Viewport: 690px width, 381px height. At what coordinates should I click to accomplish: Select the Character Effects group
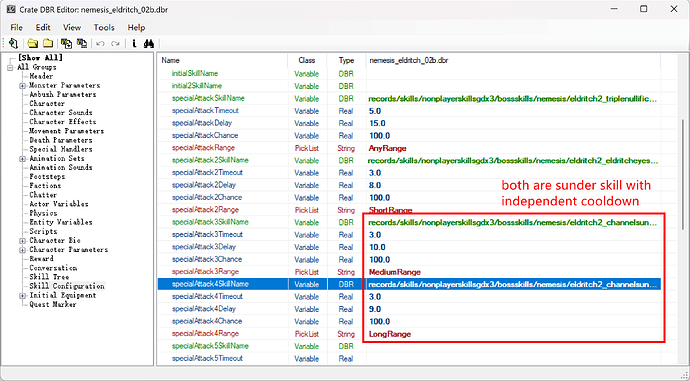[62, 122]
